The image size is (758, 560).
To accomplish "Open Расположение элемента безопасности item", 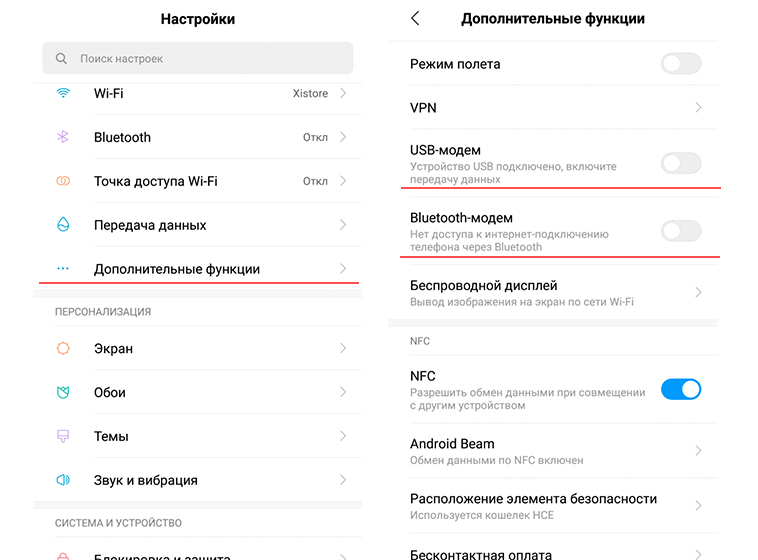I will pyautogui.click(x=553, y=506).
